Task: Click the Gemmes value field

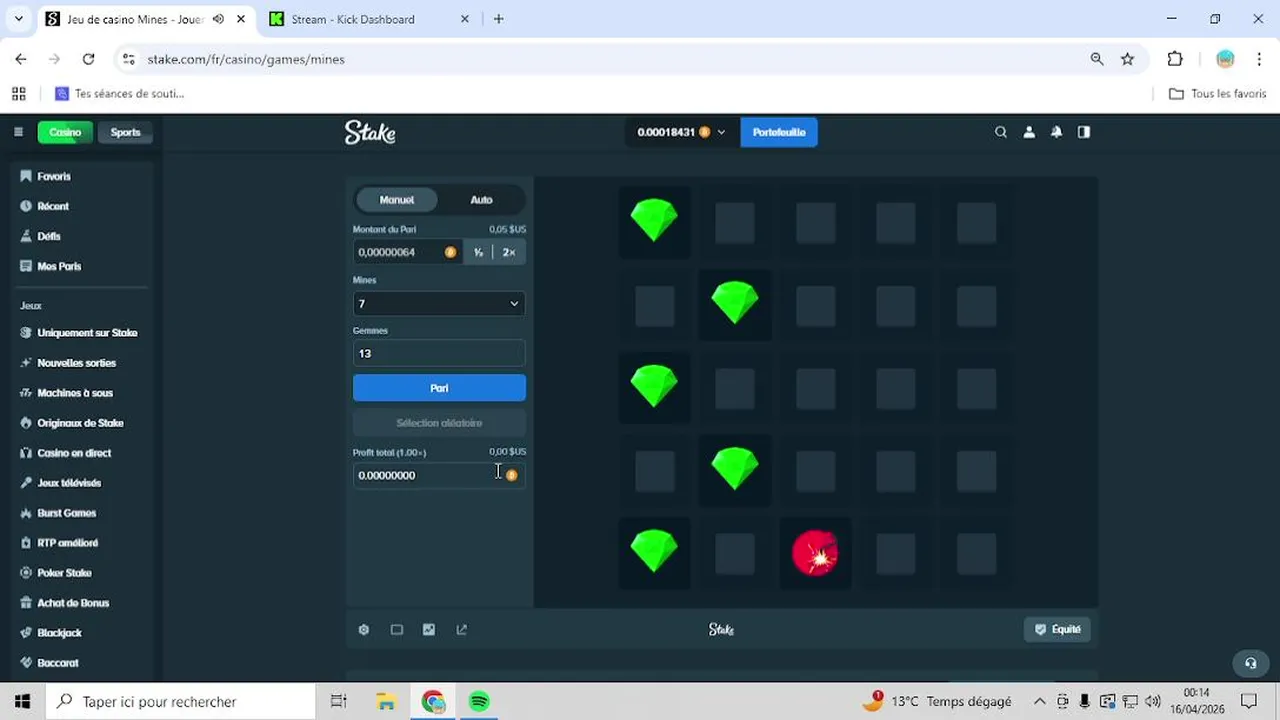Action: 439,353
